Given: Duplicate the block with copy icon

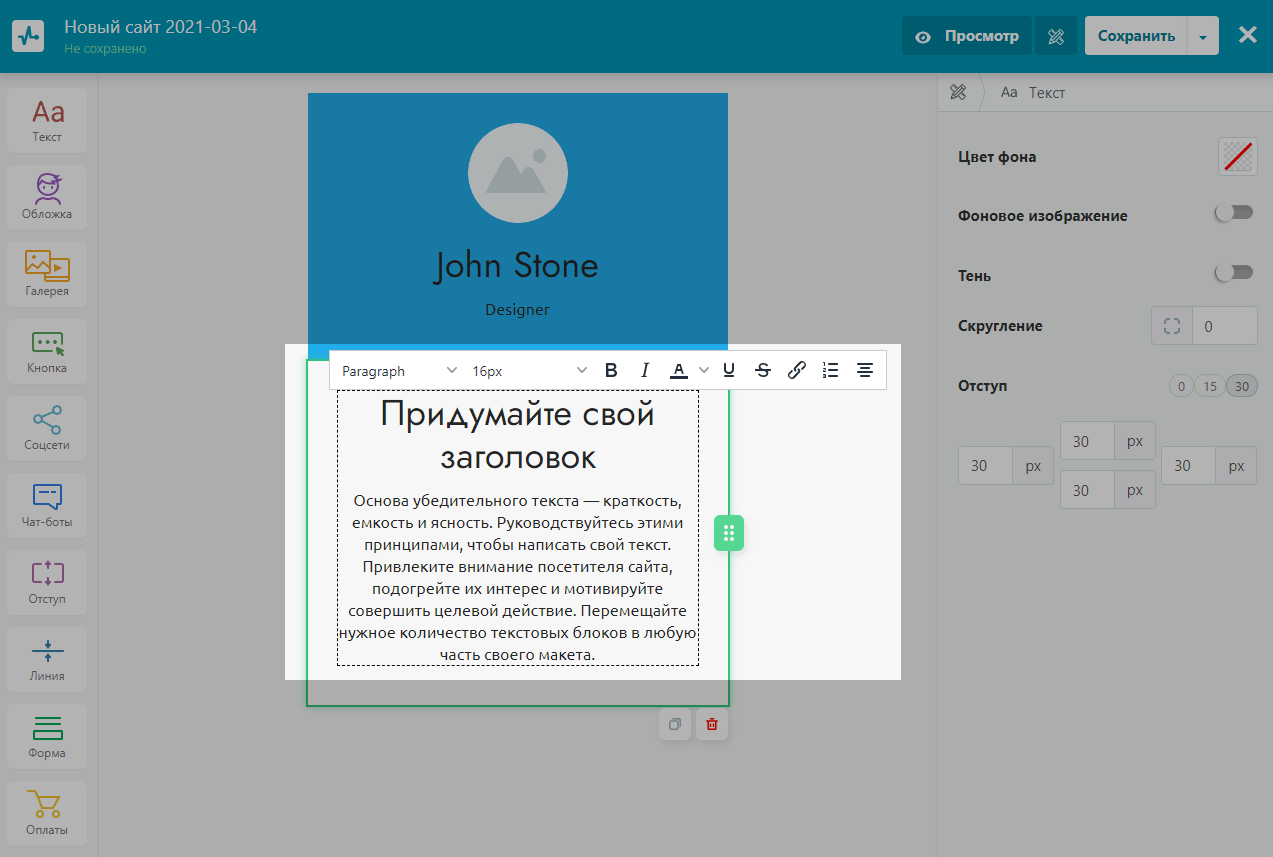Looking at the screenshot, I should pos(675,724).
